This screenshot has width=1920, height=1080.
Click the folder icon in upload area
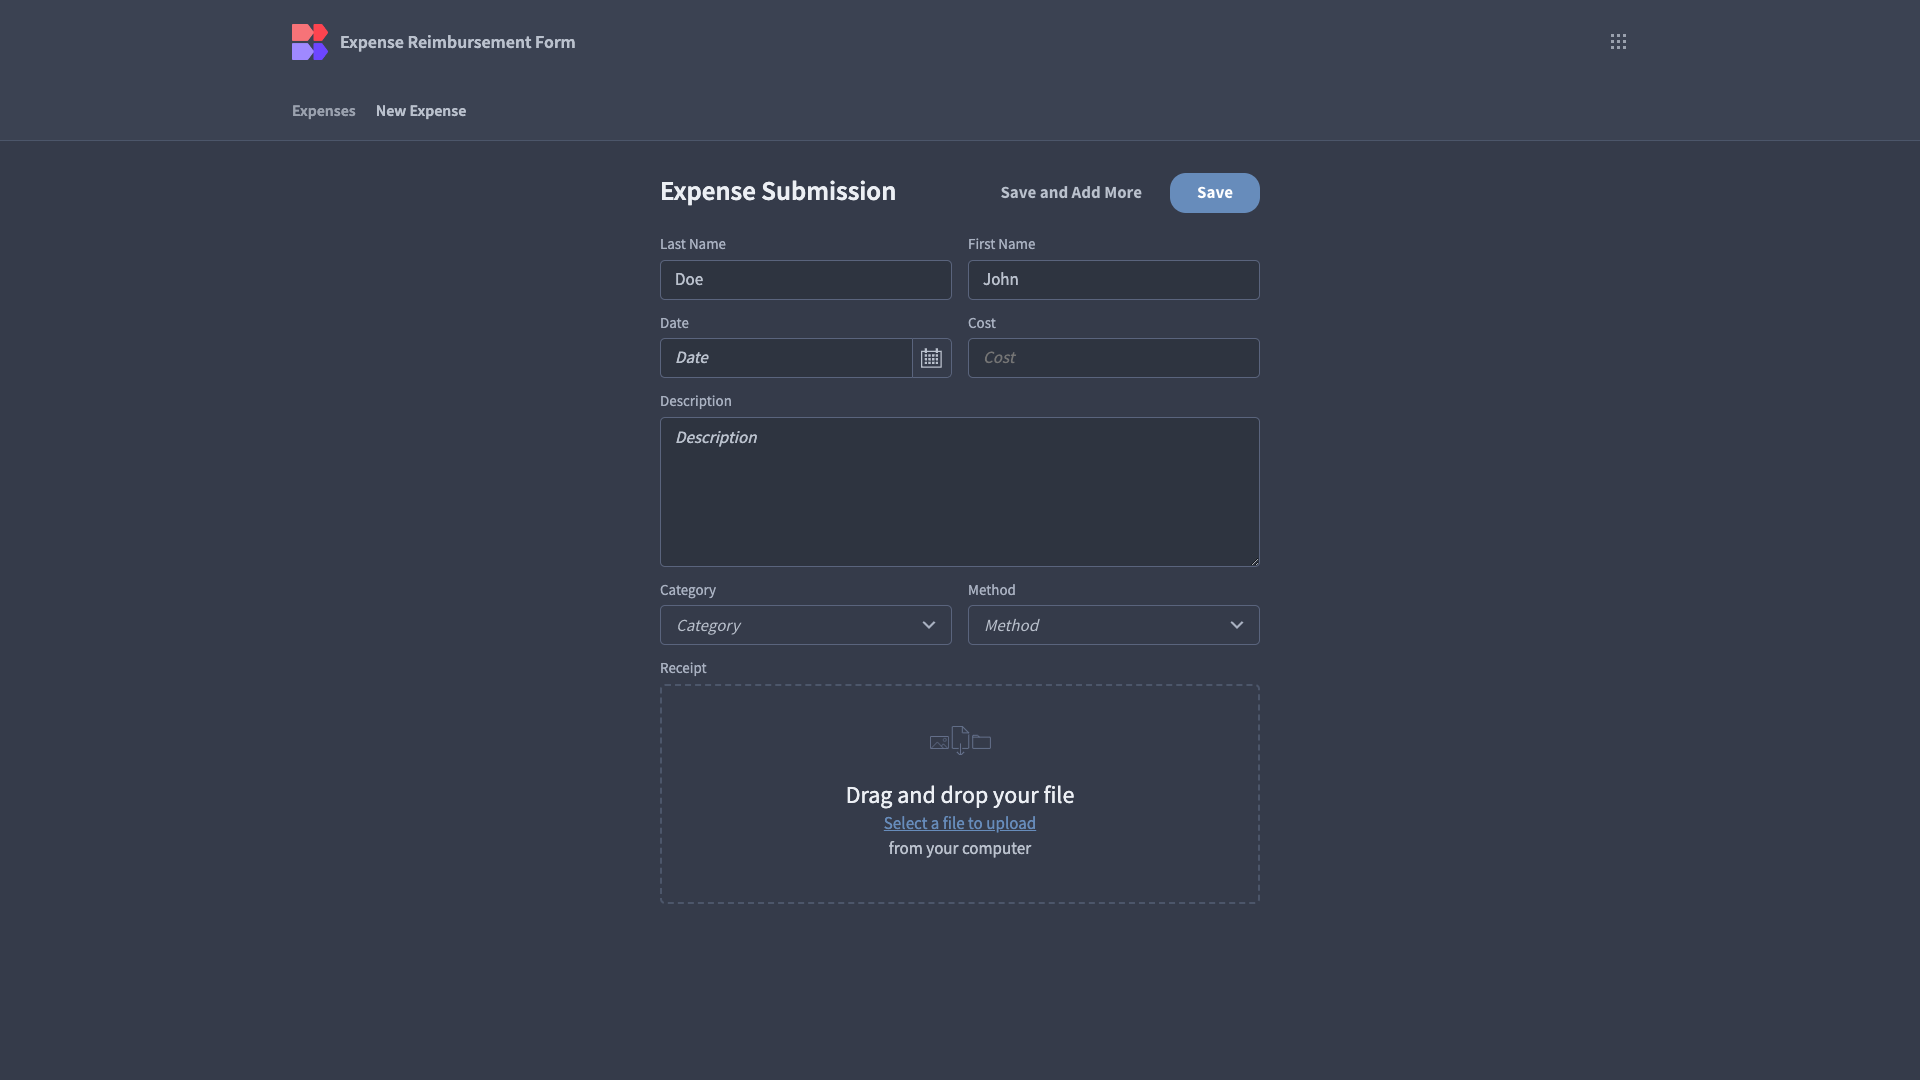tap(982, 742)
